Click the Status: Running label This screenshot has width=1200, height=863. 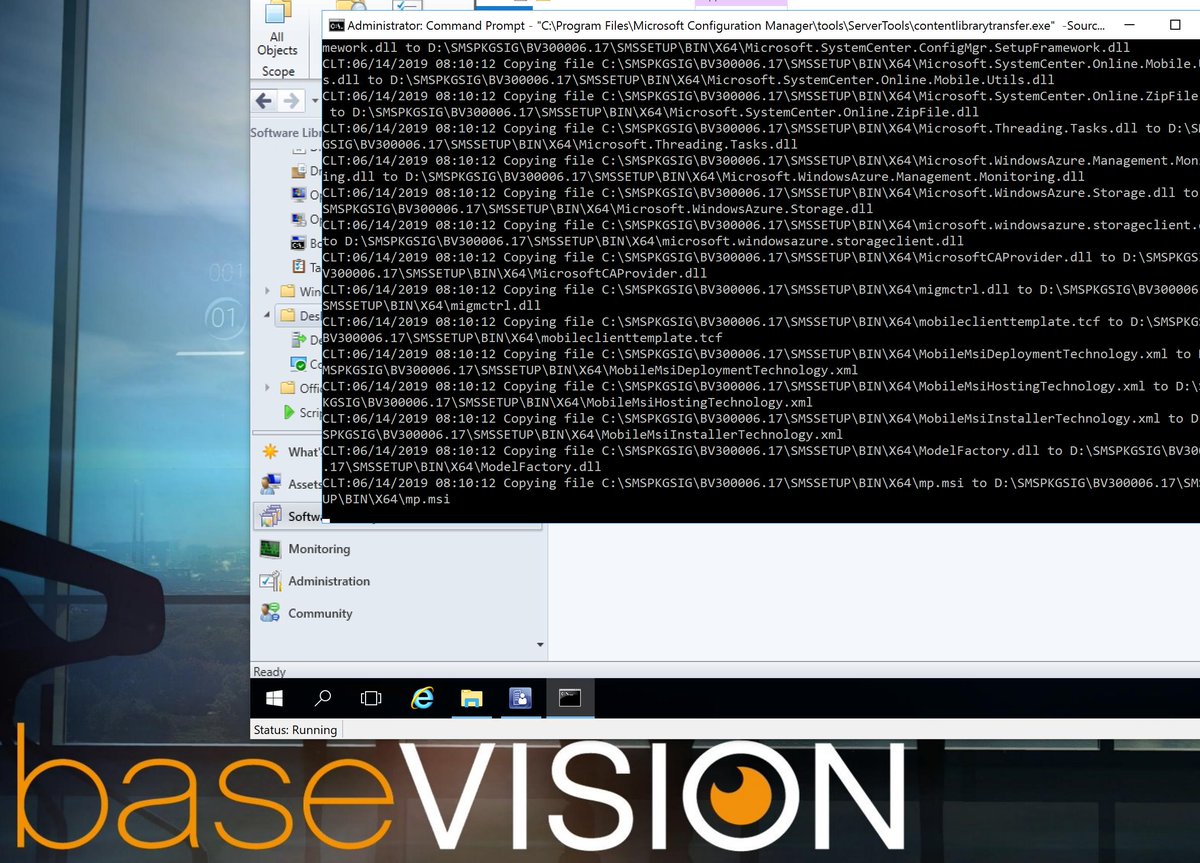[295, 730]
